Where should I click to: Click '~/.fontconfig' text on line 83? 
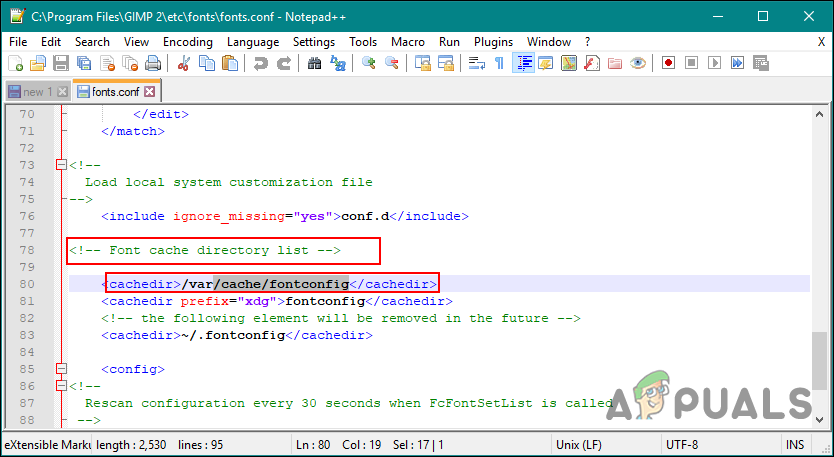[x=233, y=335]
